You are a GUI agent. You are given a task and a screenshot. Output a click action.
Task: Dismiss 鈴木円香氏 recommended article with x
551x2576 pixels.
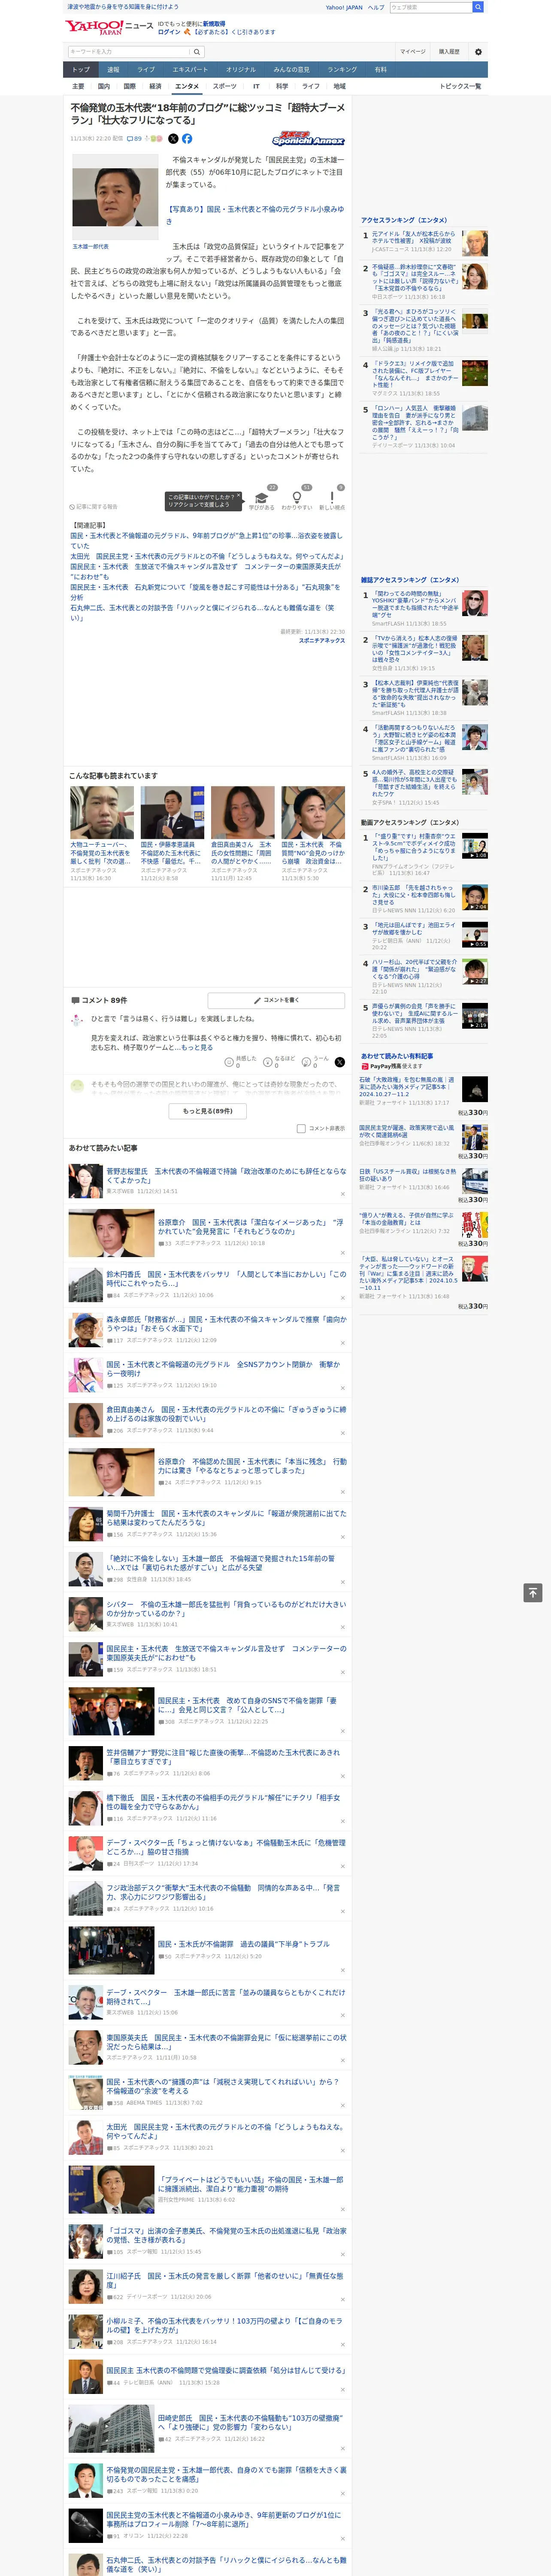pos(342,1297)
